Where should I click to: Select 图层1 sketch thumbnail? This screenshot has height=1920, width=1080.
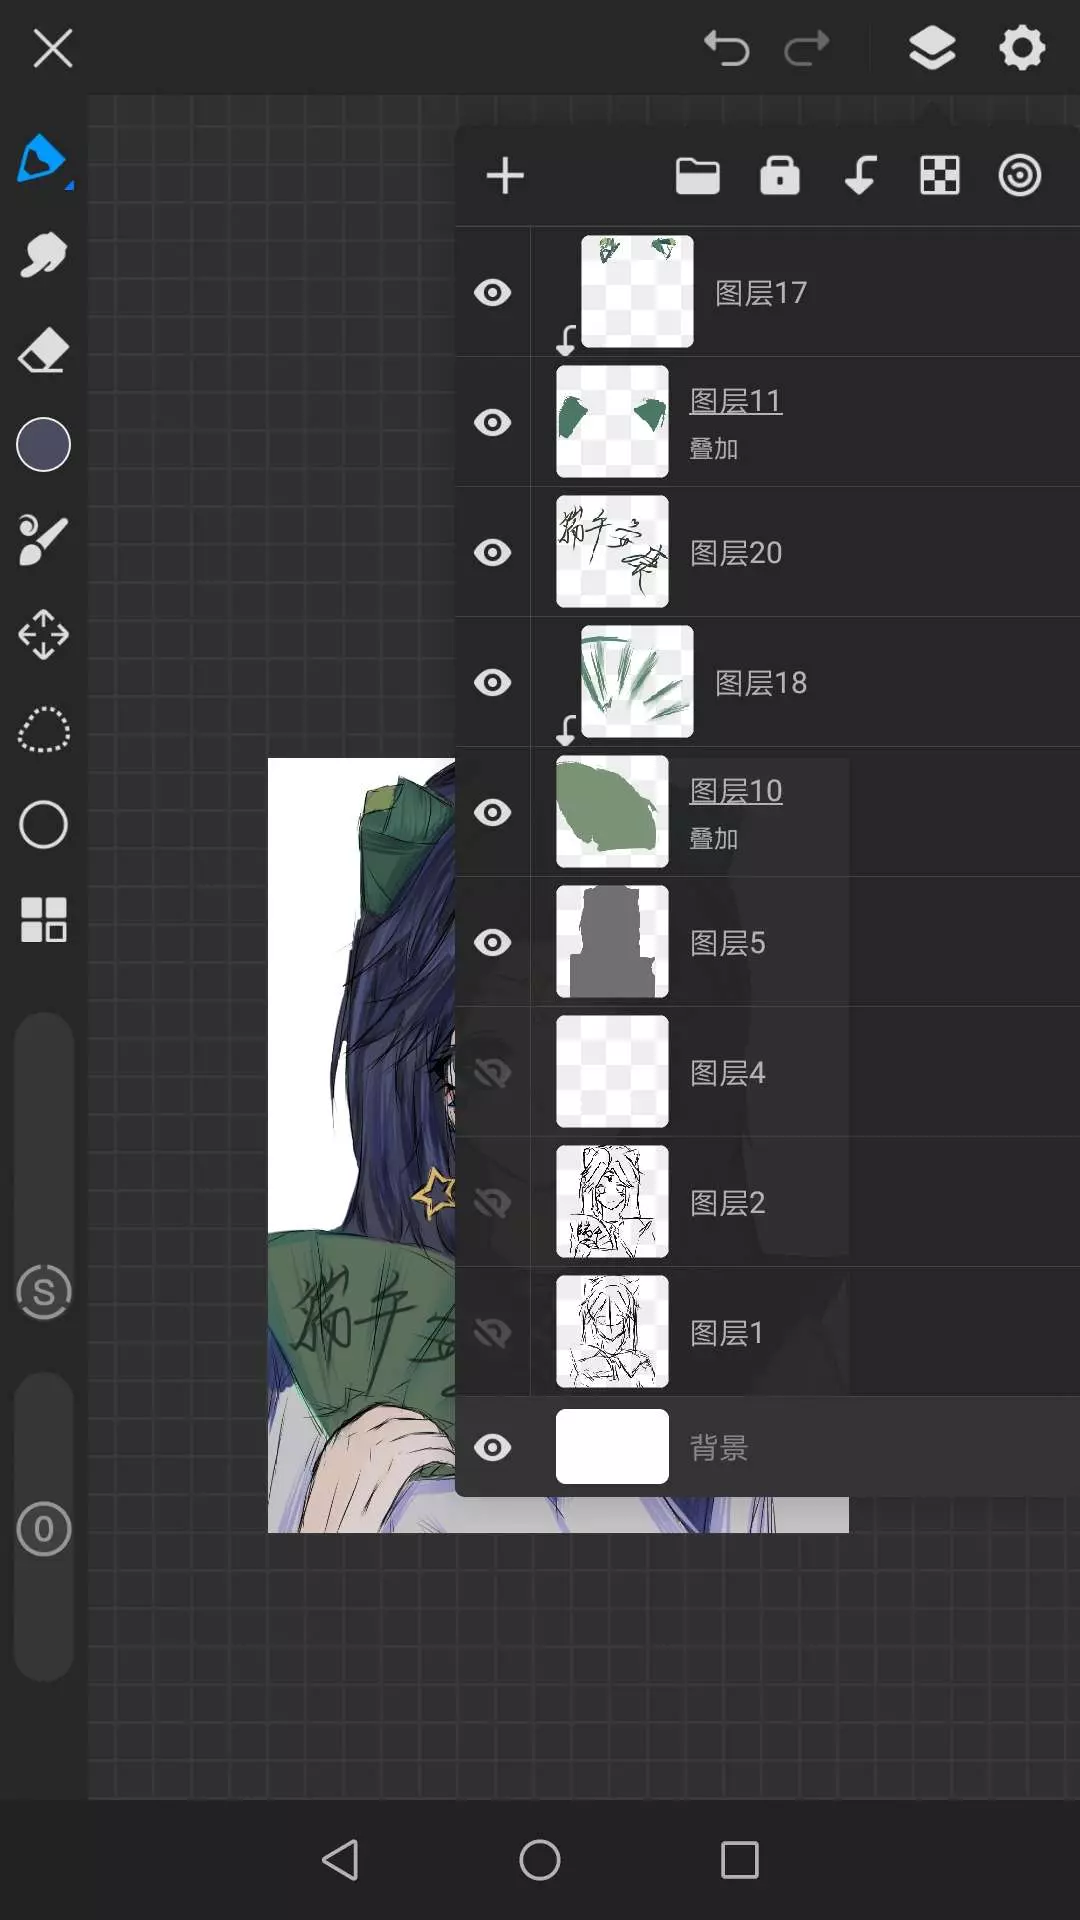pyautogui.click(x=612, y=1332)
